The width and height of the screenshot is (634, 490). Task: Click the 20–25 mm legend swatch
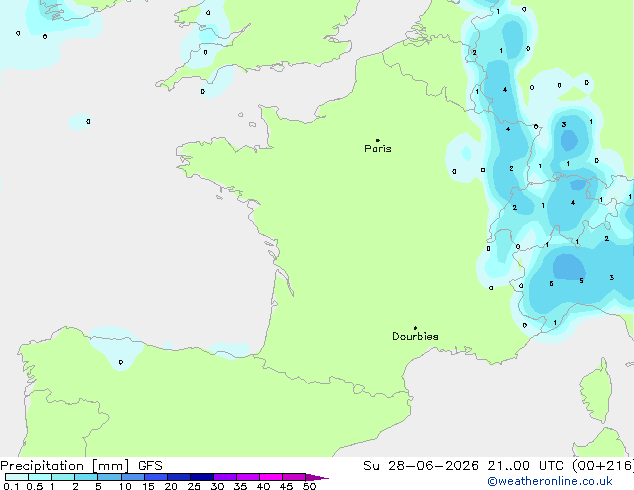(x=179, y=477)
